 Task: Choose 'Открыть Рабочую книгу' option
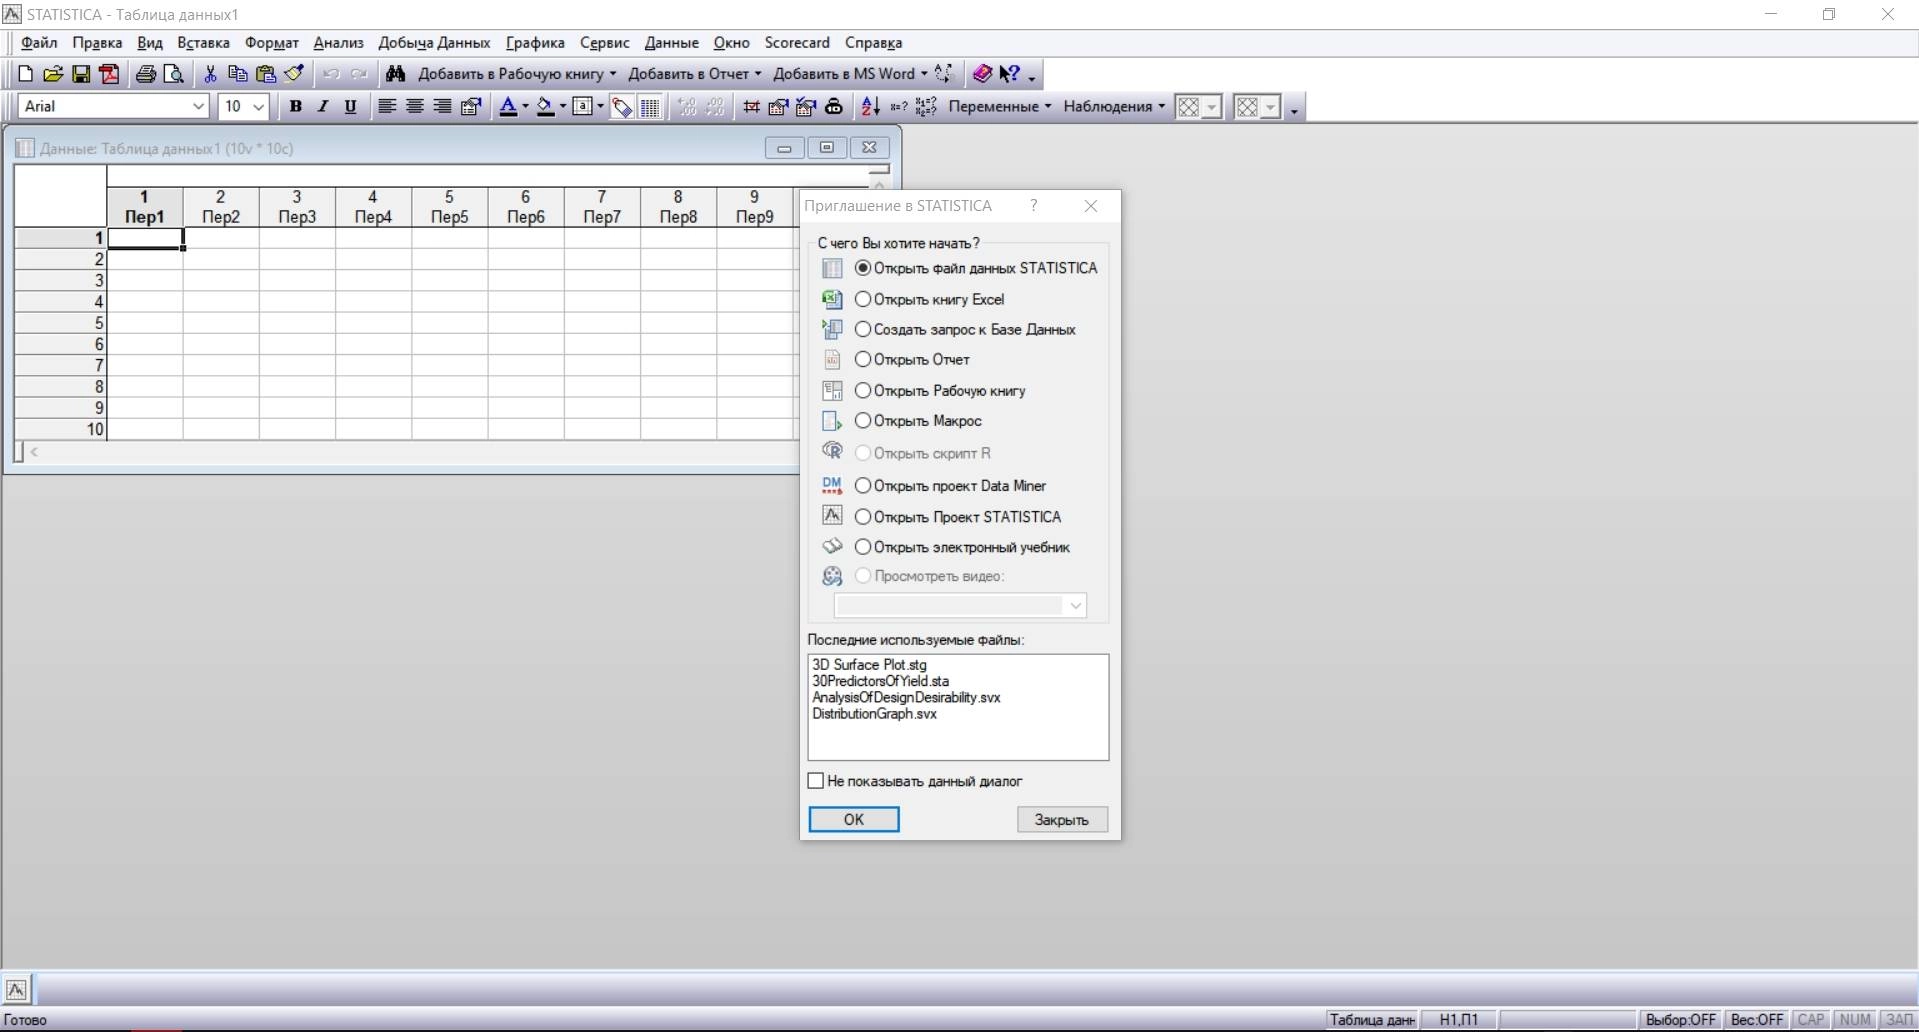click(863, 390)
